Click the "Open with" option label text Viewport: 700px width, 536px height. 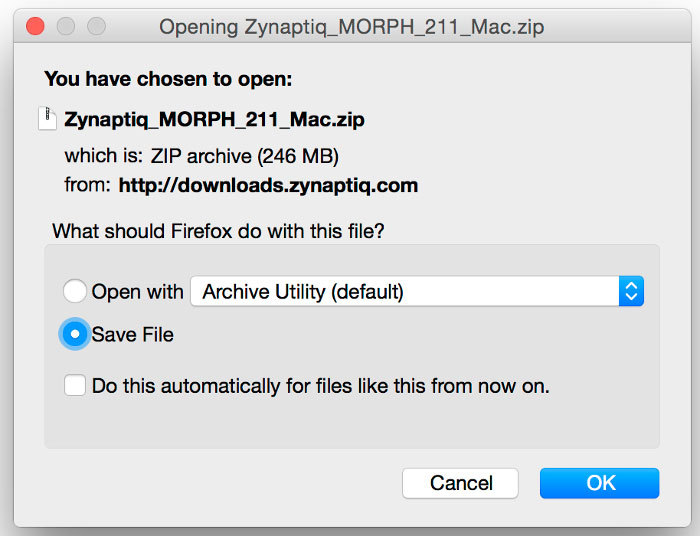(137, 292)
